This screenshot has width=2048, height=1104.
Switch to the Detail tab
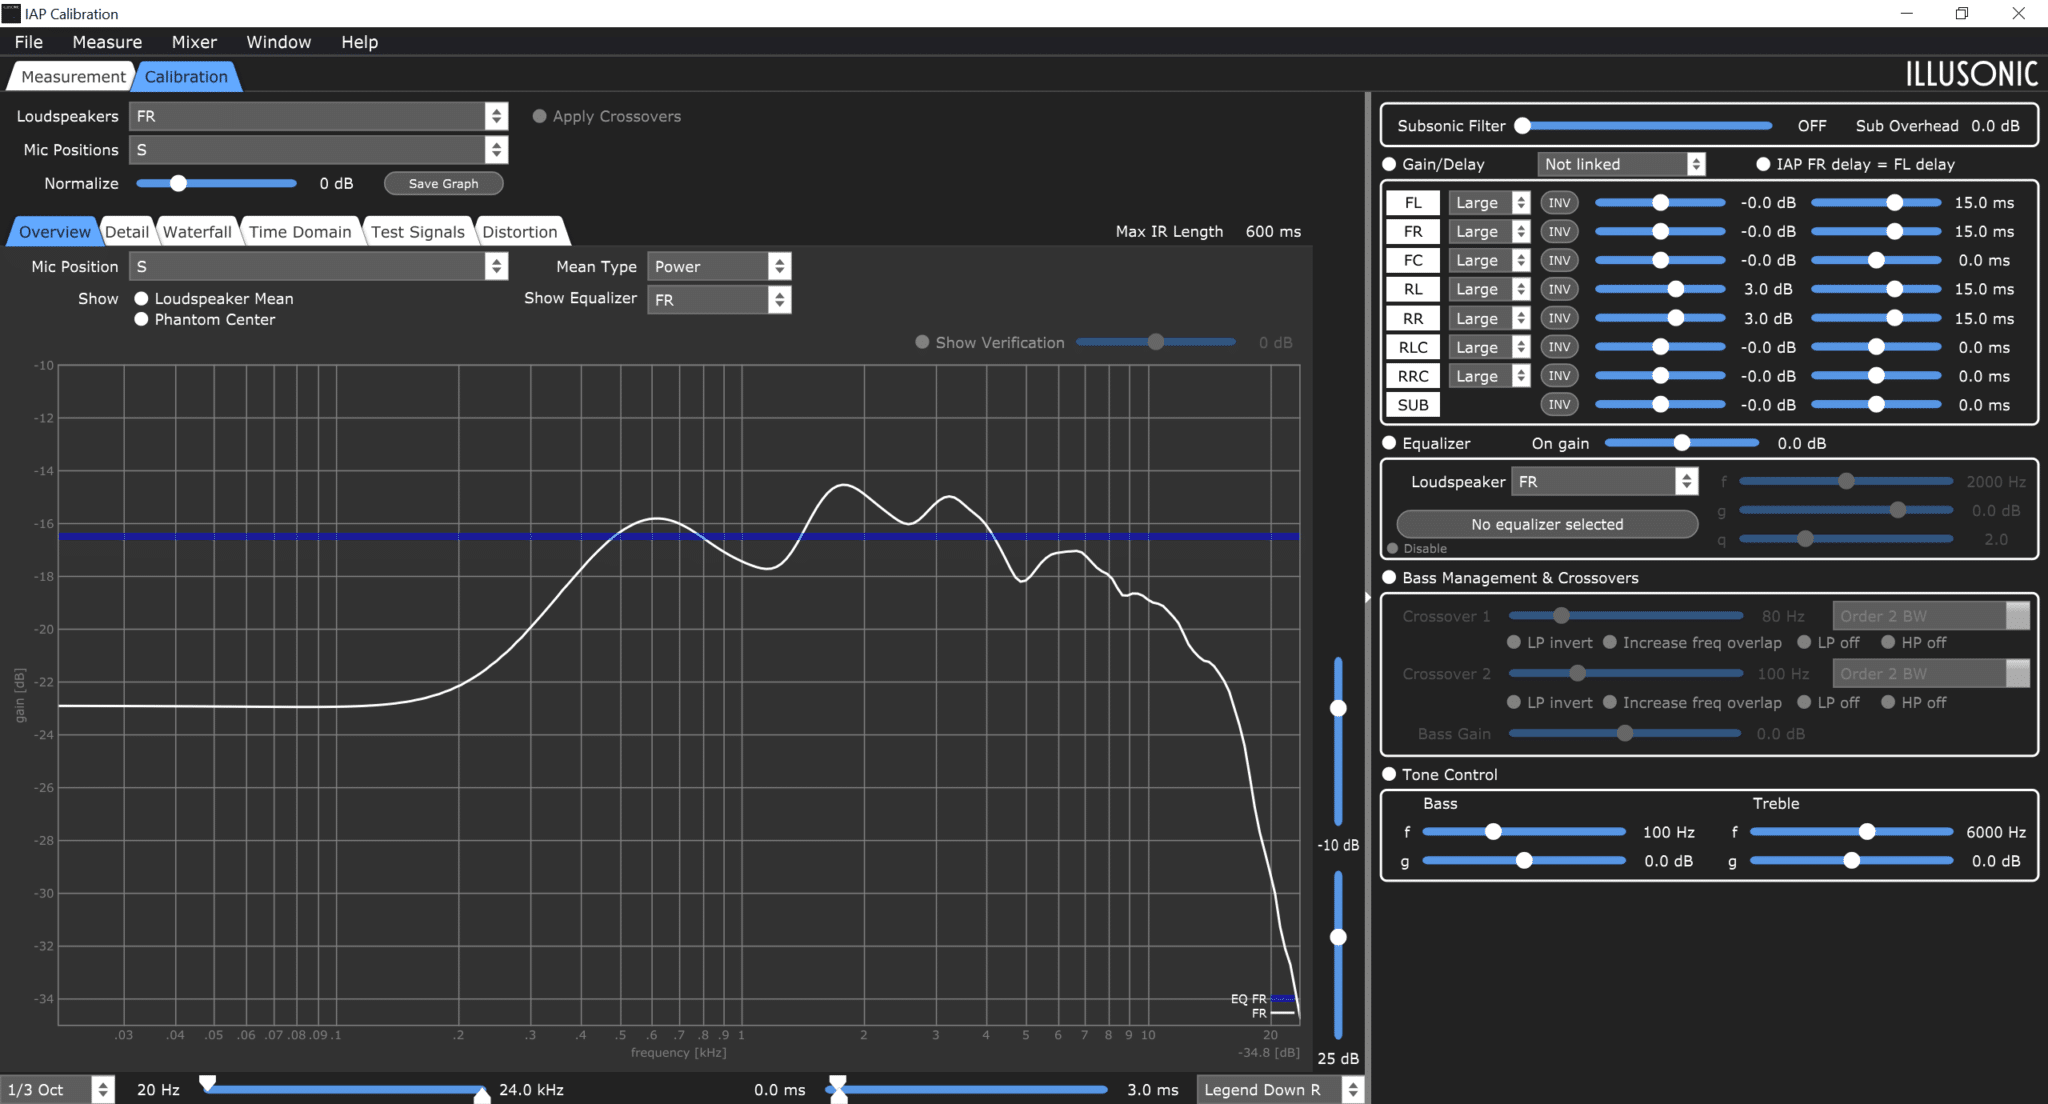[127, 232]
